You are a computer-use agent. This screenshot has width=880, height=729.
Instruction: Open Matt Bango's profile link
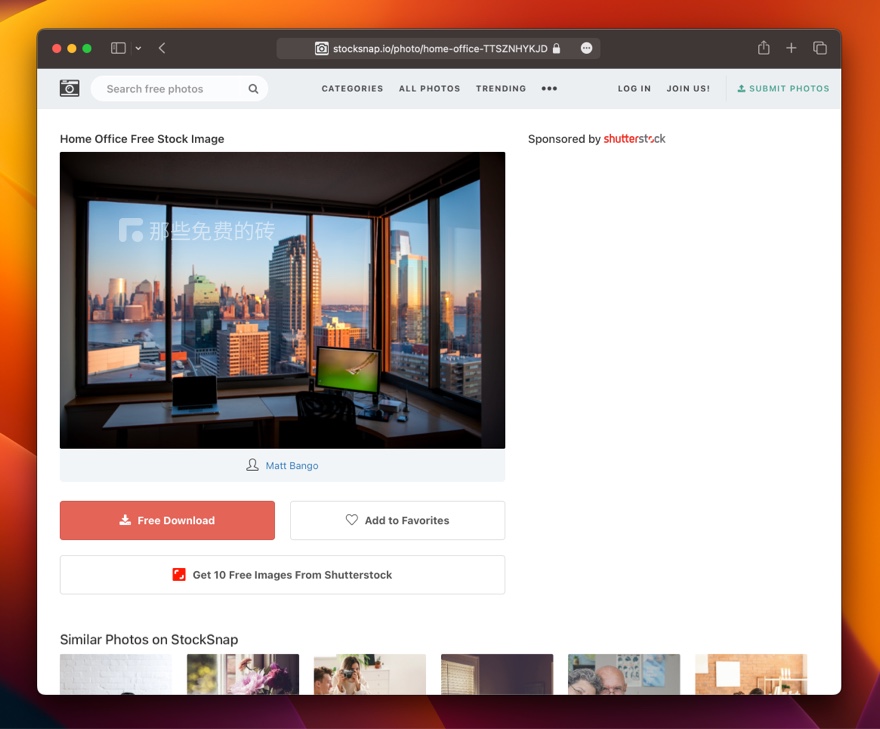pyautogui.click(x=292, y=466)
